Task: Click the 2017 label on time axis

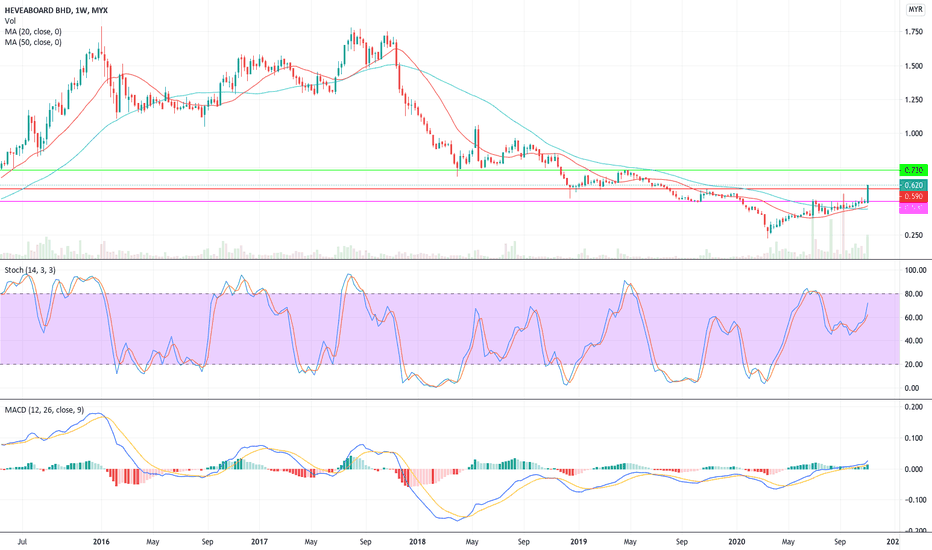Action: tap(259, 542)
